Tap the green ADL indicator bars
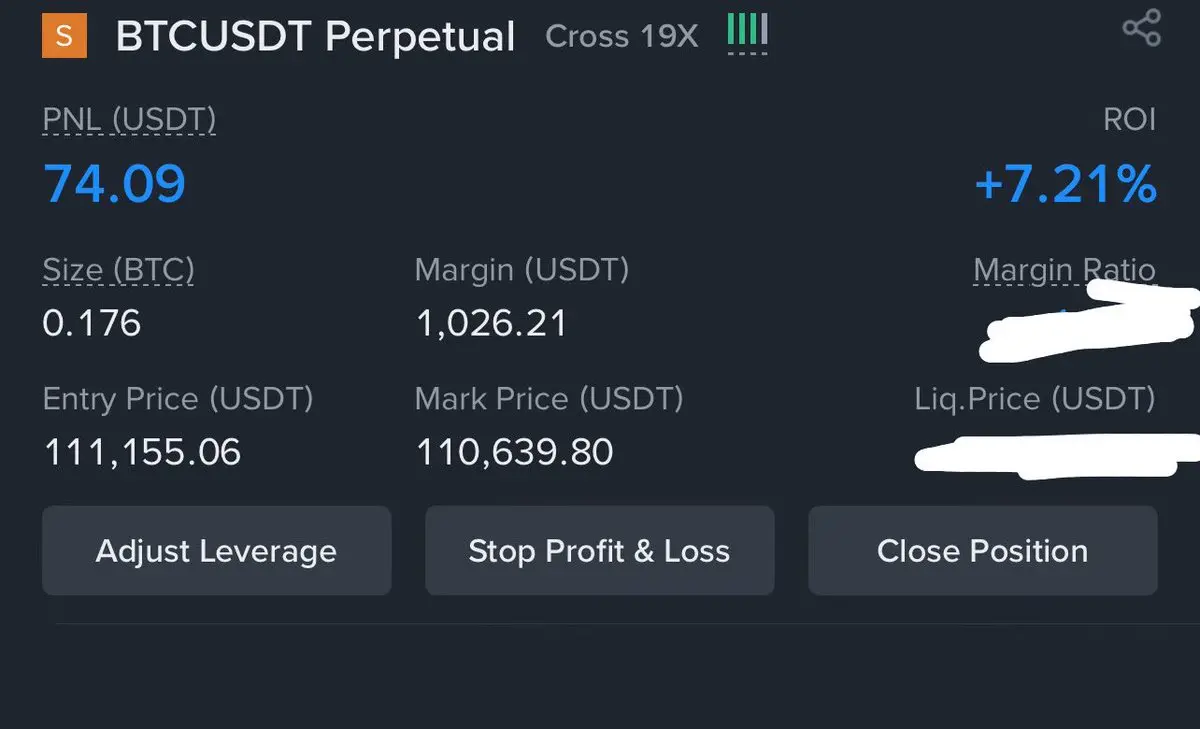1200x729 pixels. (747, 31)
